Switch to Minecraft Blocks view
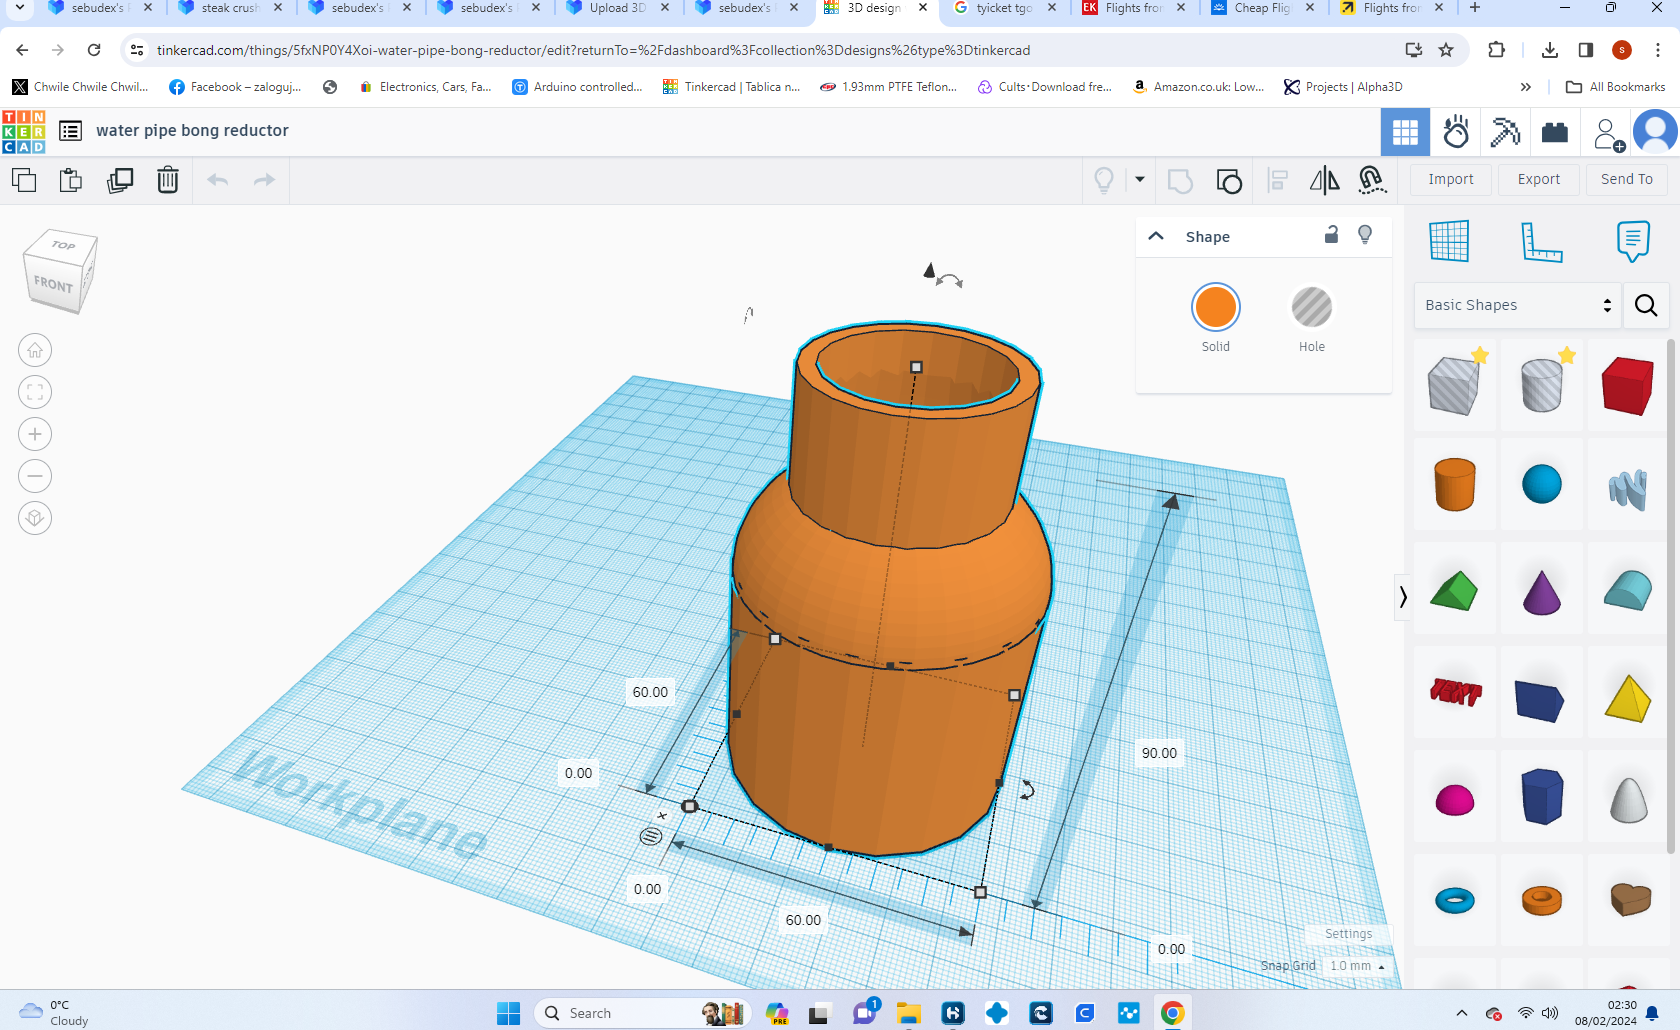The width and height of the screenshot is (1680, 1030). [x=1505, y=131]
